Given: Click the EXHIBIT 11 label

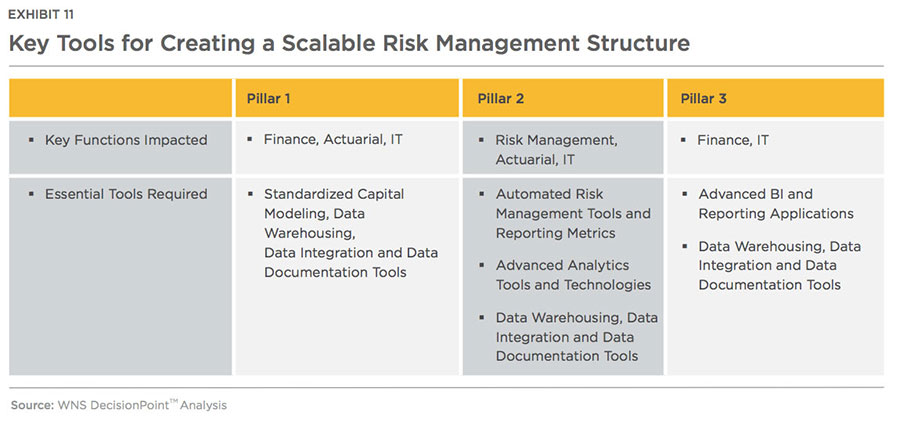Looking at the screenshot, I should 41,16.
